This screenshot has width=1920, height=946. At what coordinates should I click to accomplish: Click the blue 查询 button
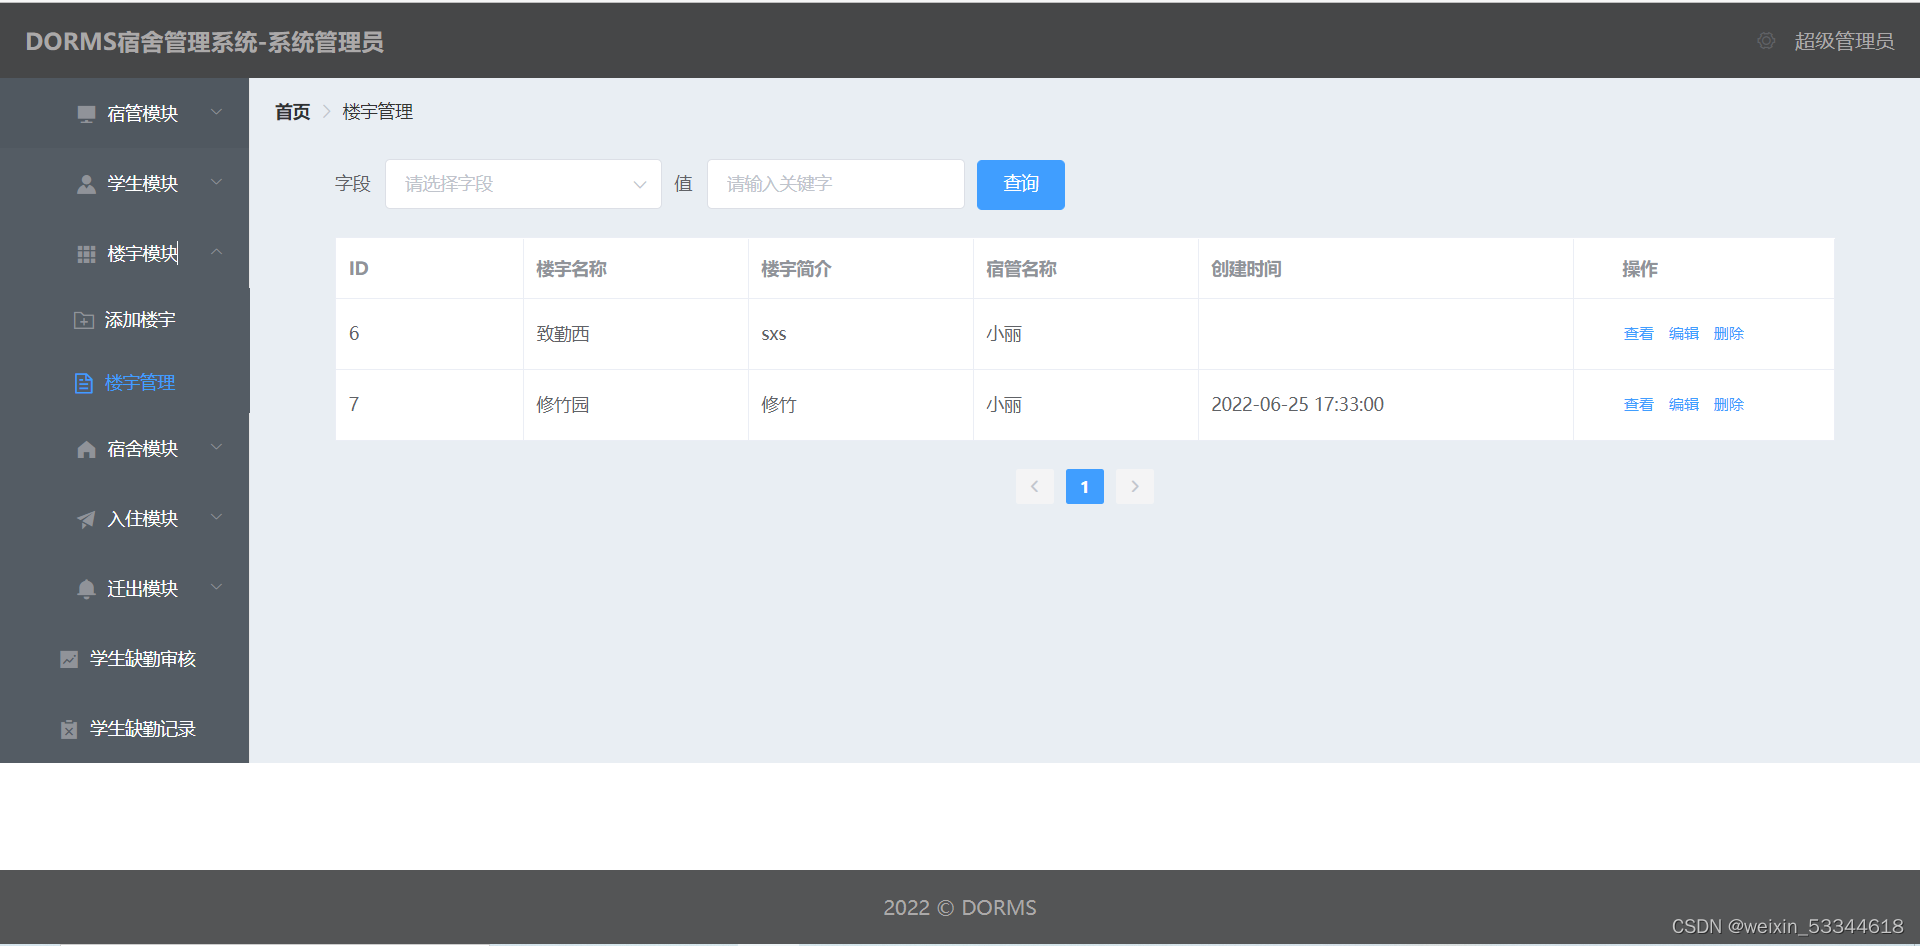click(1021, 184)
